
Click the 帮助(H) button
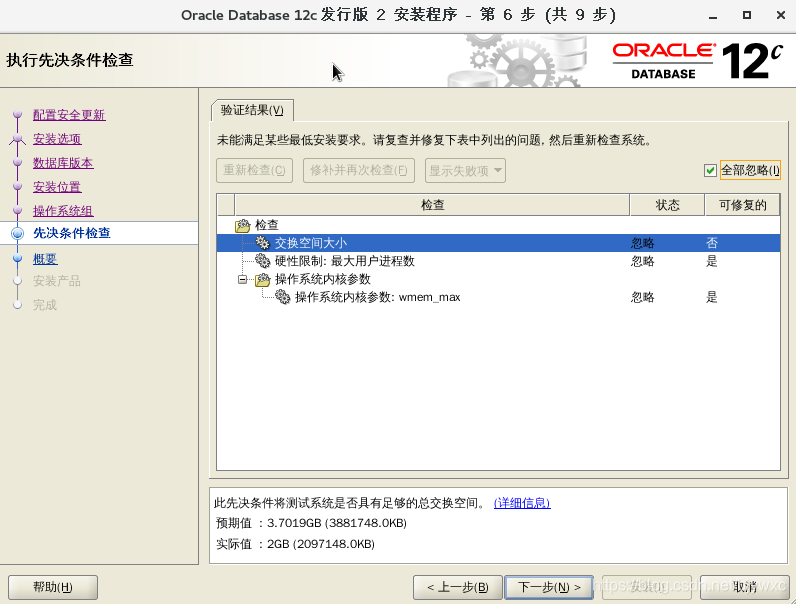point(53,587)
